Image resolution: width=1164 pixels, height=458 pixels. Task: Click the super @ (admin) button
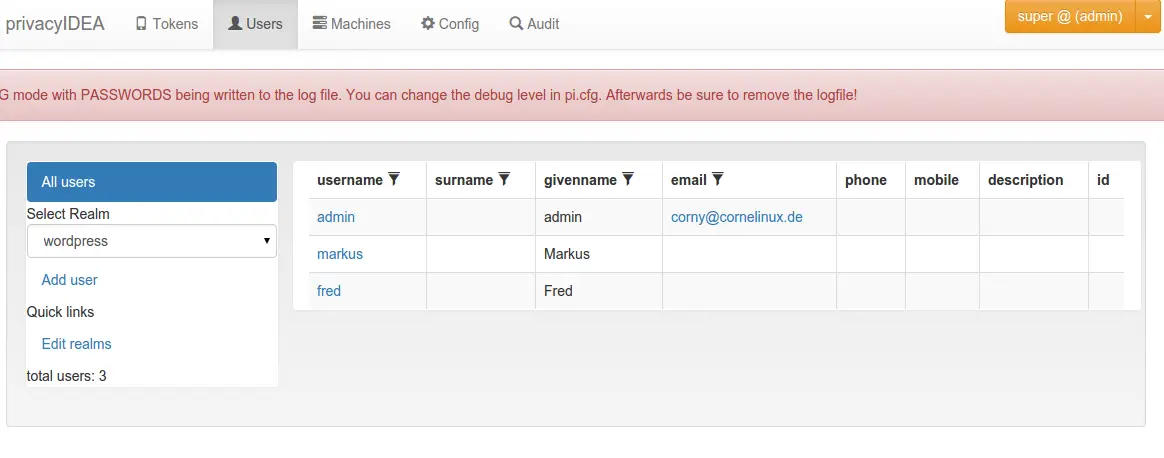[1070, 16]
